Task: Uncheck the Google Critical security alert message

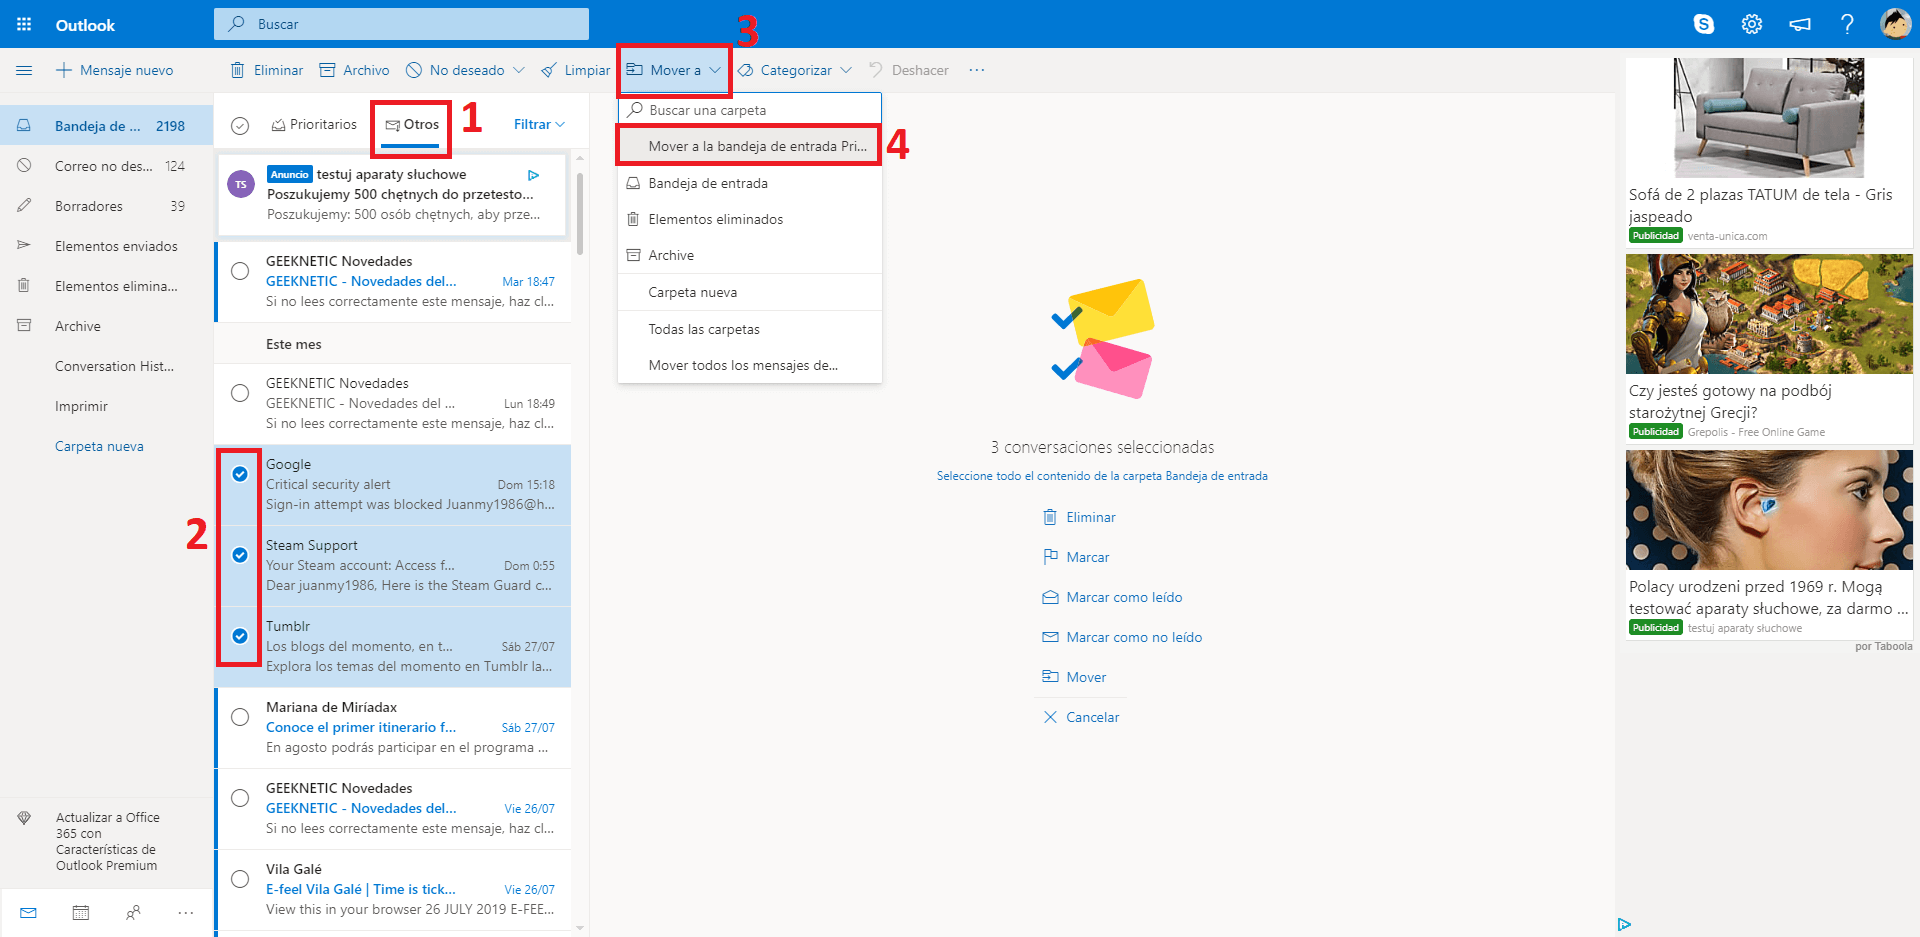Action: click(240, 474)
